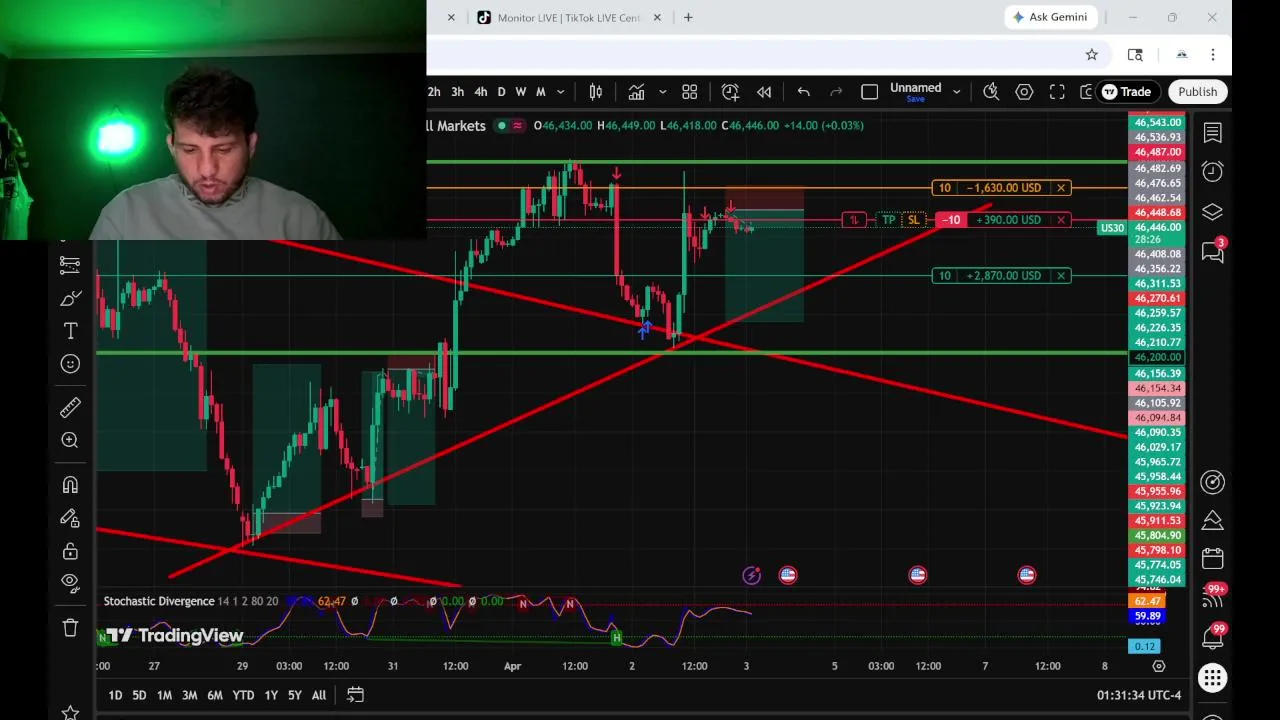Select the Brush drawing tool

70,298
